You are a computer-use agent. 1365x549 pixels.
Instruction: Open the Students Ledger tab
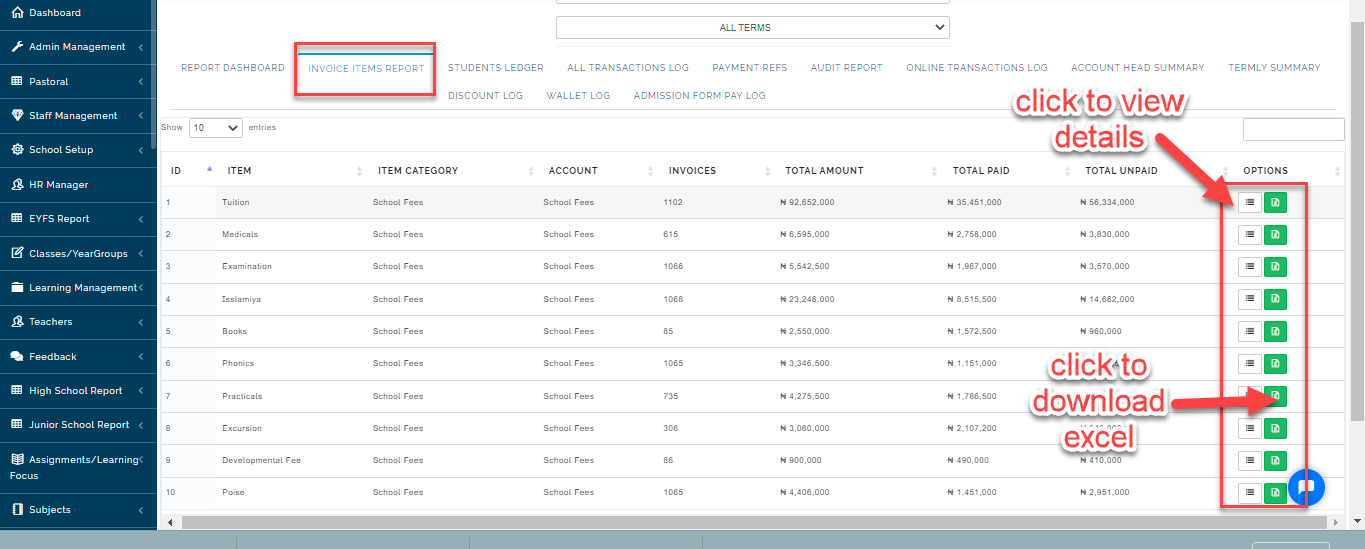(496, 68)
